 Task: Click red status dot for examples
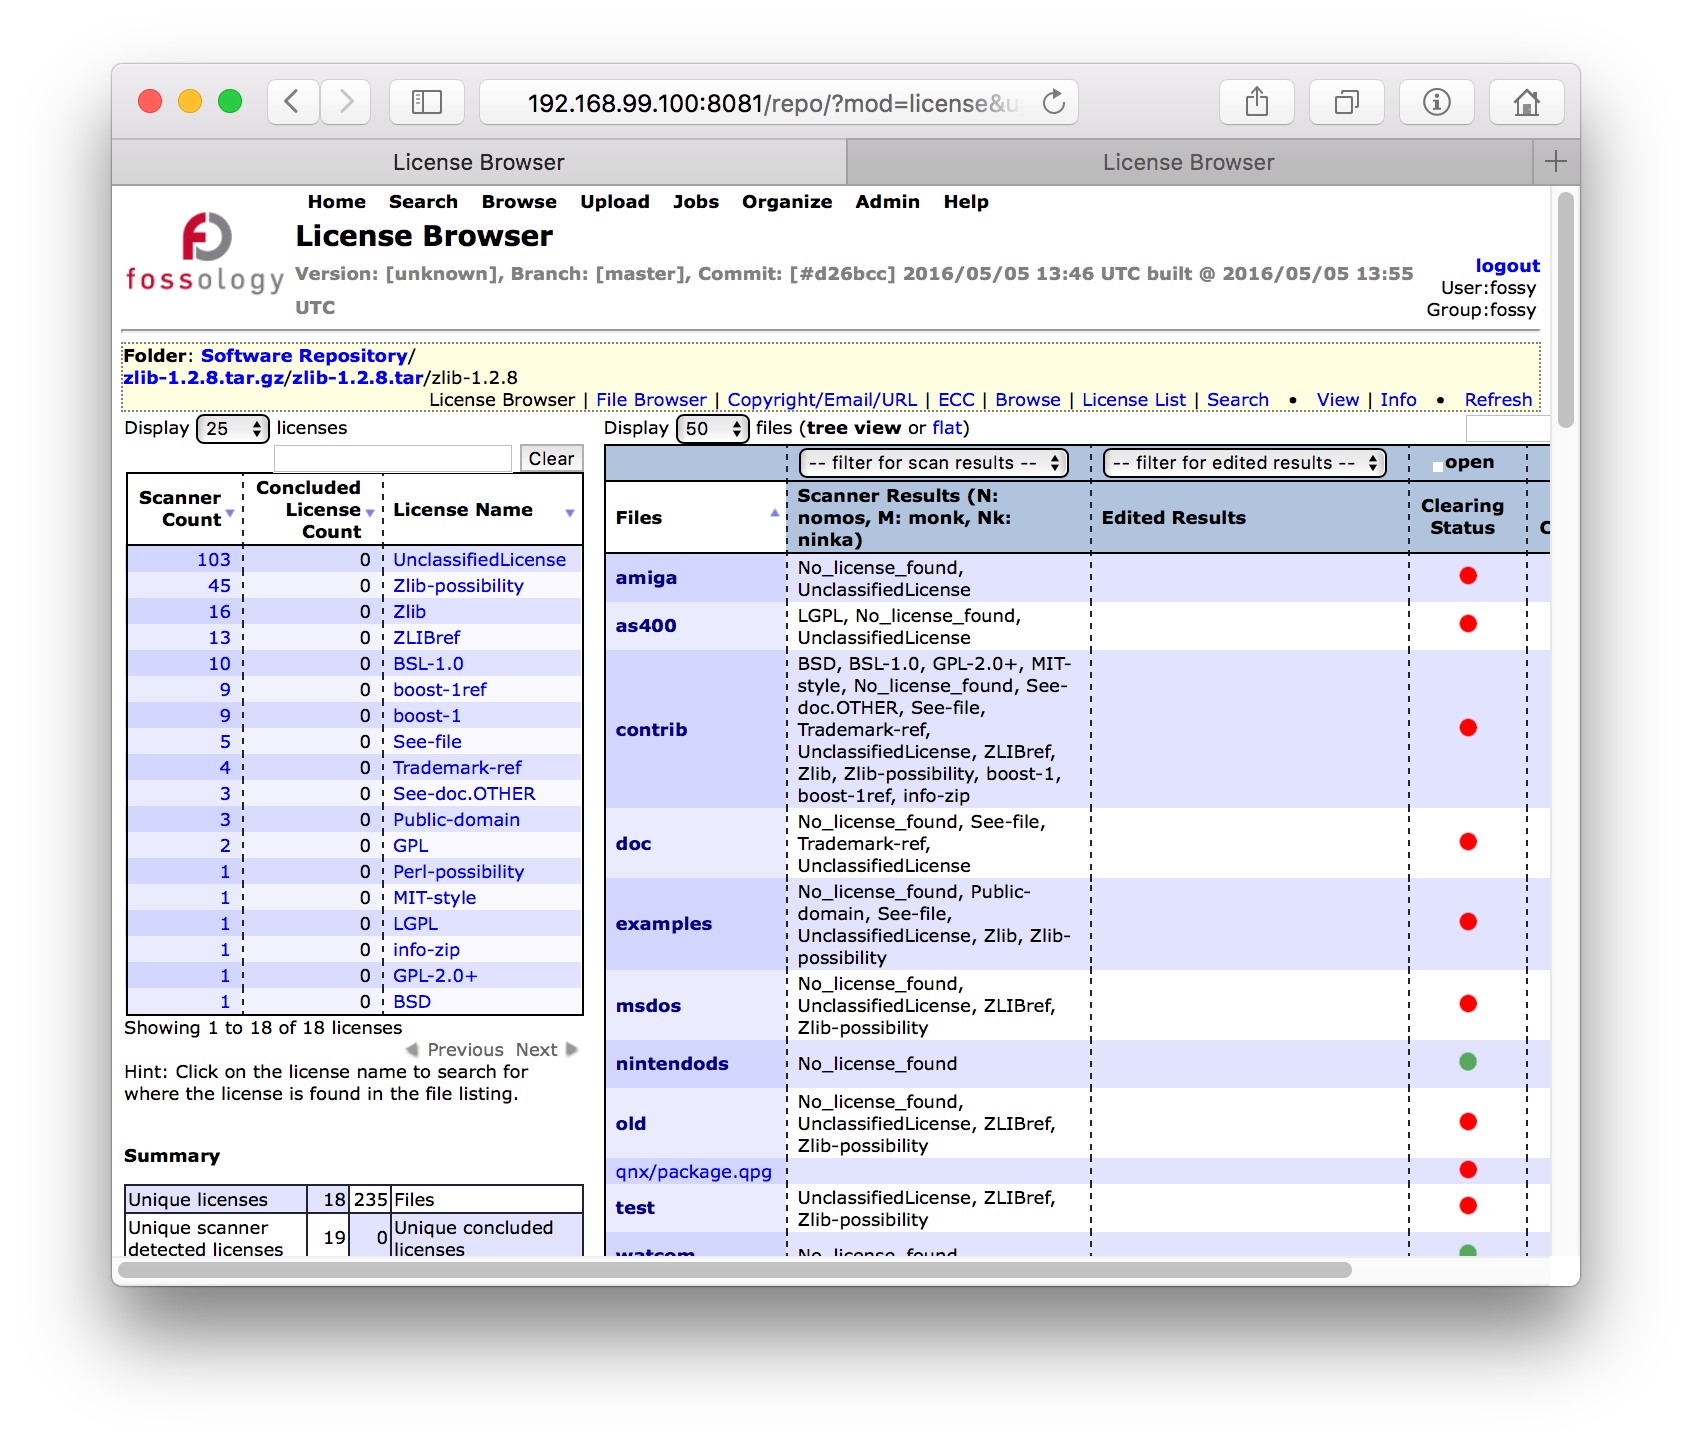pos(1468,921)
